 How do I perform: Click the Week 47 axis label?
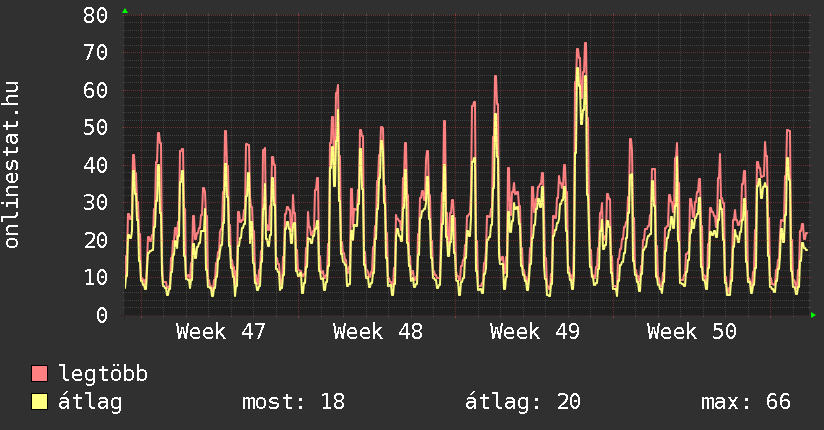pyautogui.click(x=221, y=332)
